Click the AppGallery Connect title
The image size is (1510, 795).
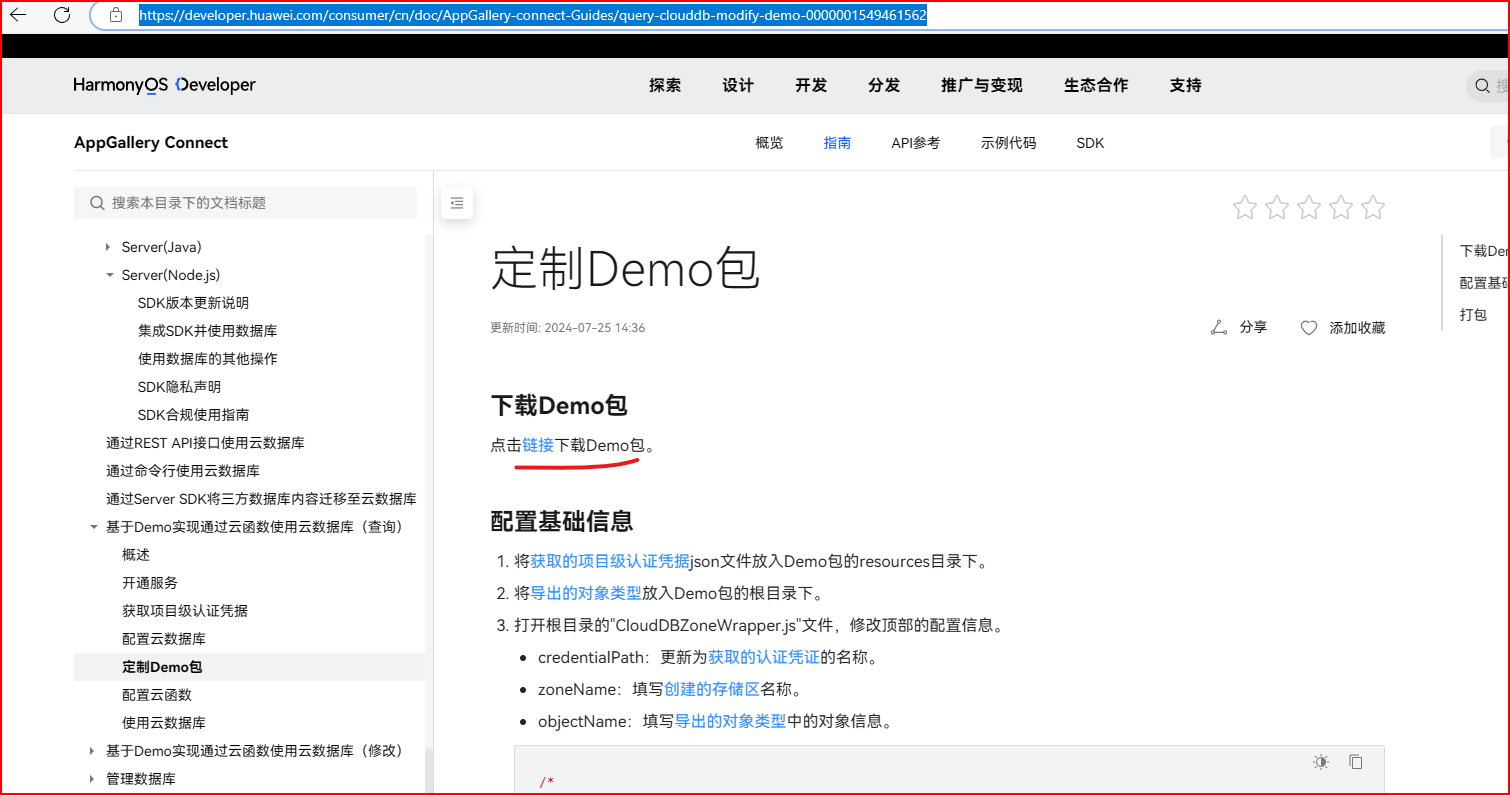(151, 143)
